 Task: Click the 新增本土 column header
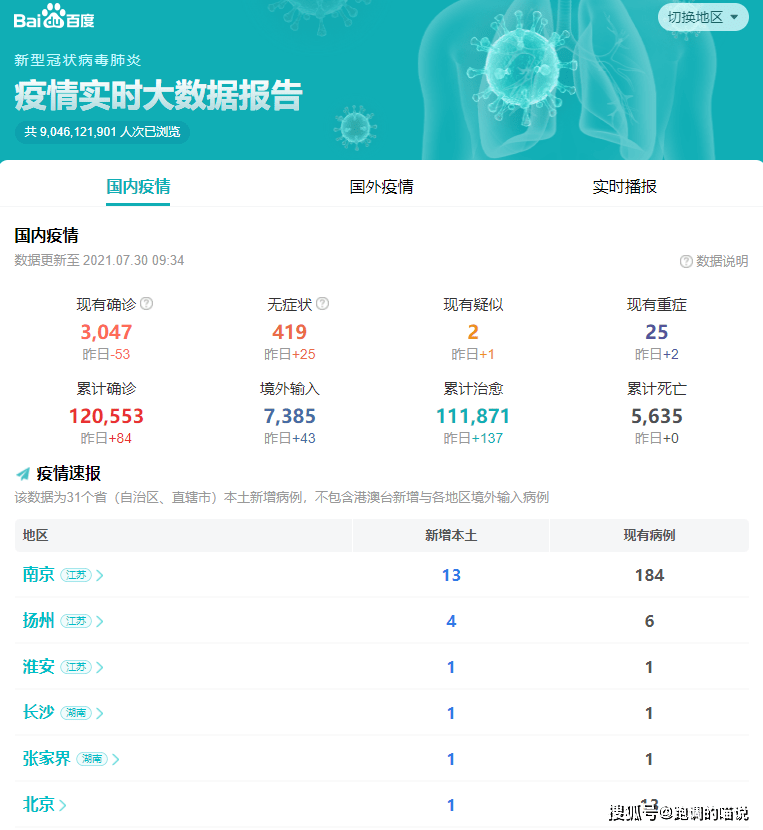[x=451, y=536]
